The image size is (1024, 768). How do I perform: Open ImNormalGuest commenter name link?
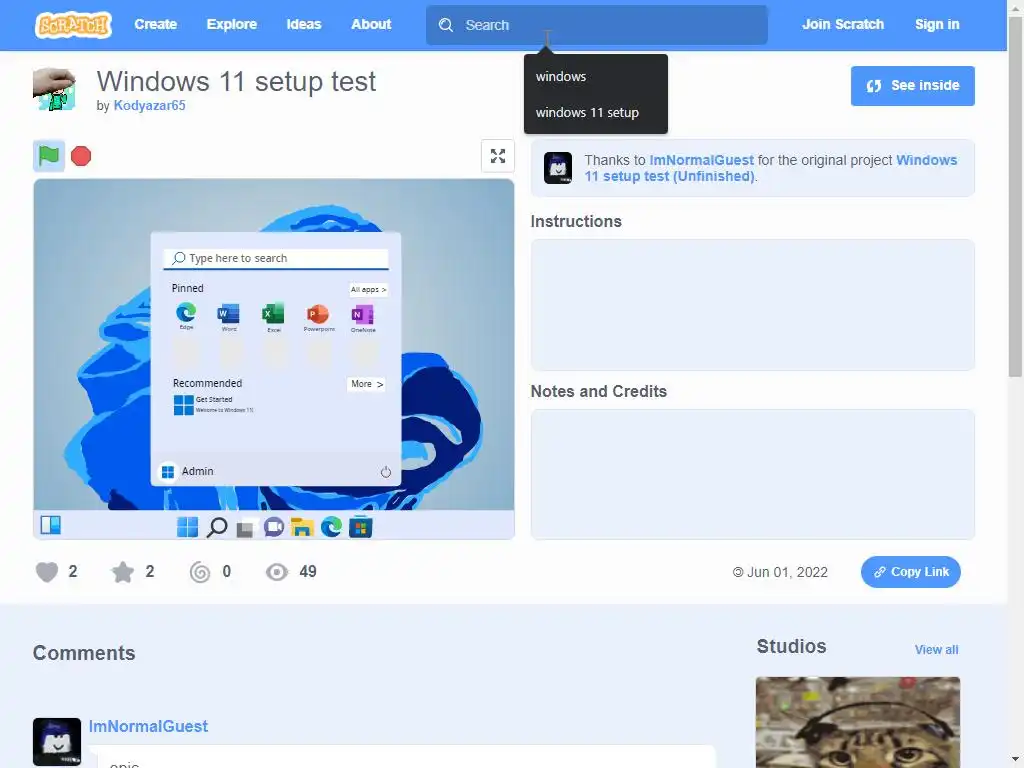[148, 726]
